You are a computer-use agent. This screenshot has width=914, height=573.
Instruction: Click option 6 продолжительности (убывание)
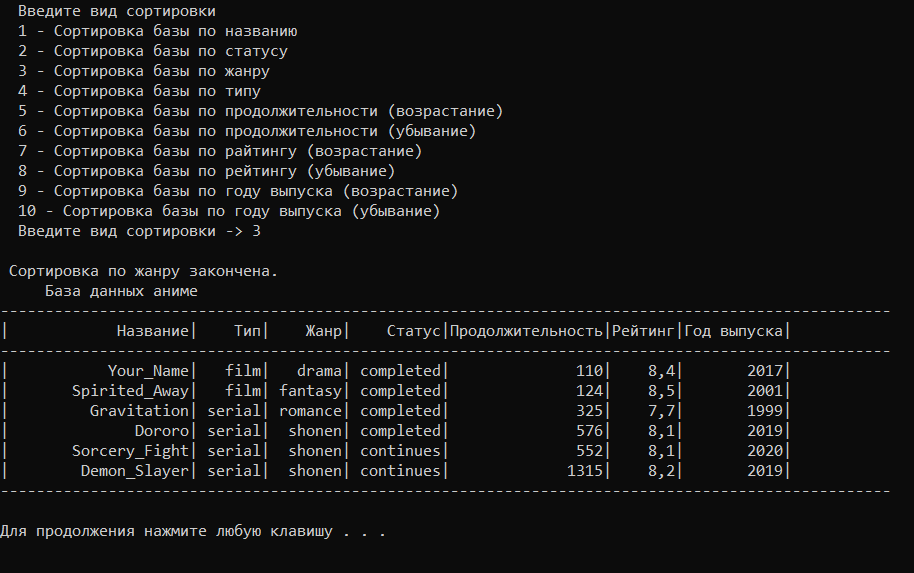point(247,131)
